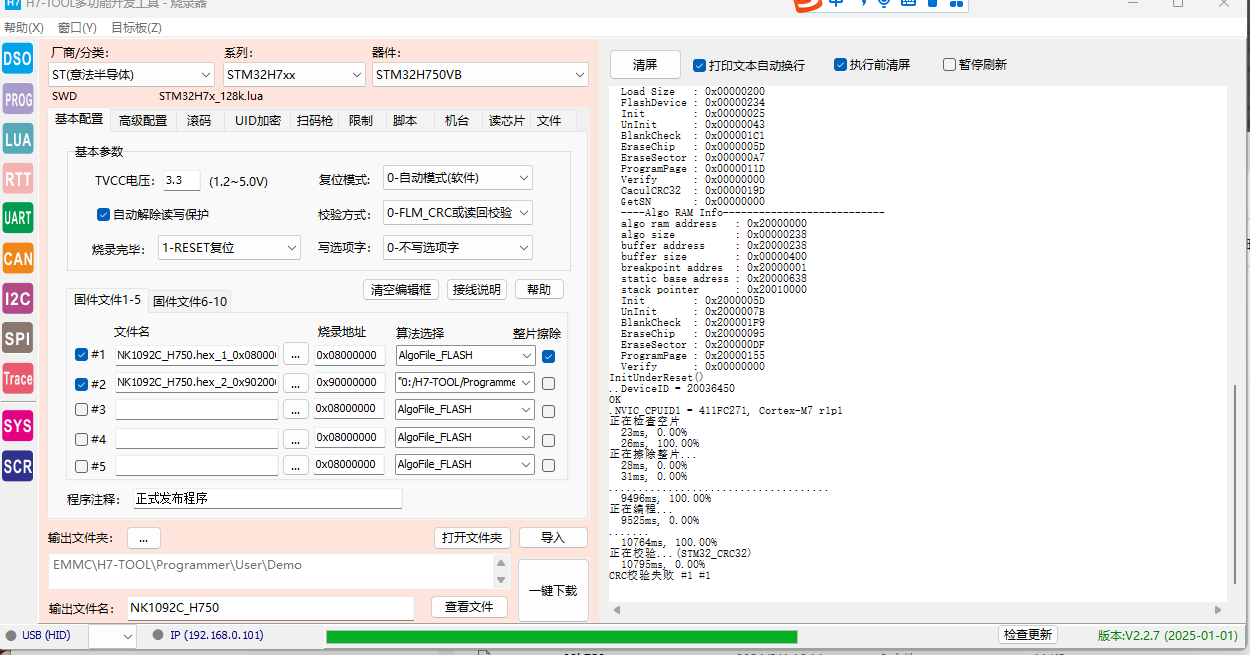The image size is (1250, 655).
Task: Open the 厂商/分类 vendor dropdown
Action: pyautogui.click(x=132, y=75)
